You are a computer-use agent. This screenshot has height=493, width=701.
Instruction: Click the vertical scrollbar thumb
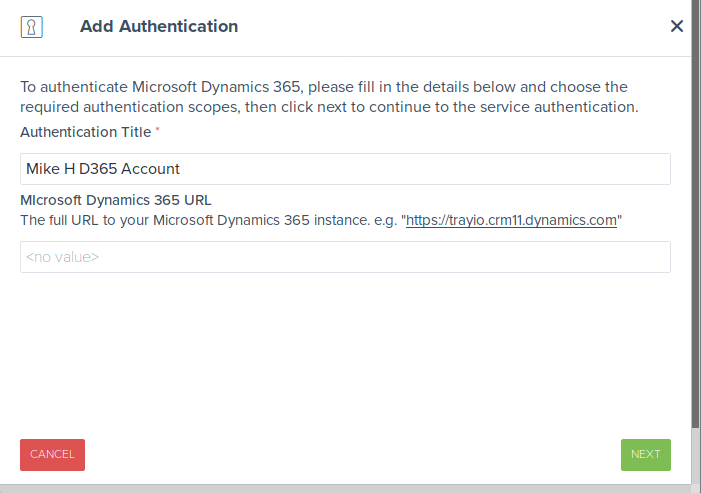click(x=695, y=200)
